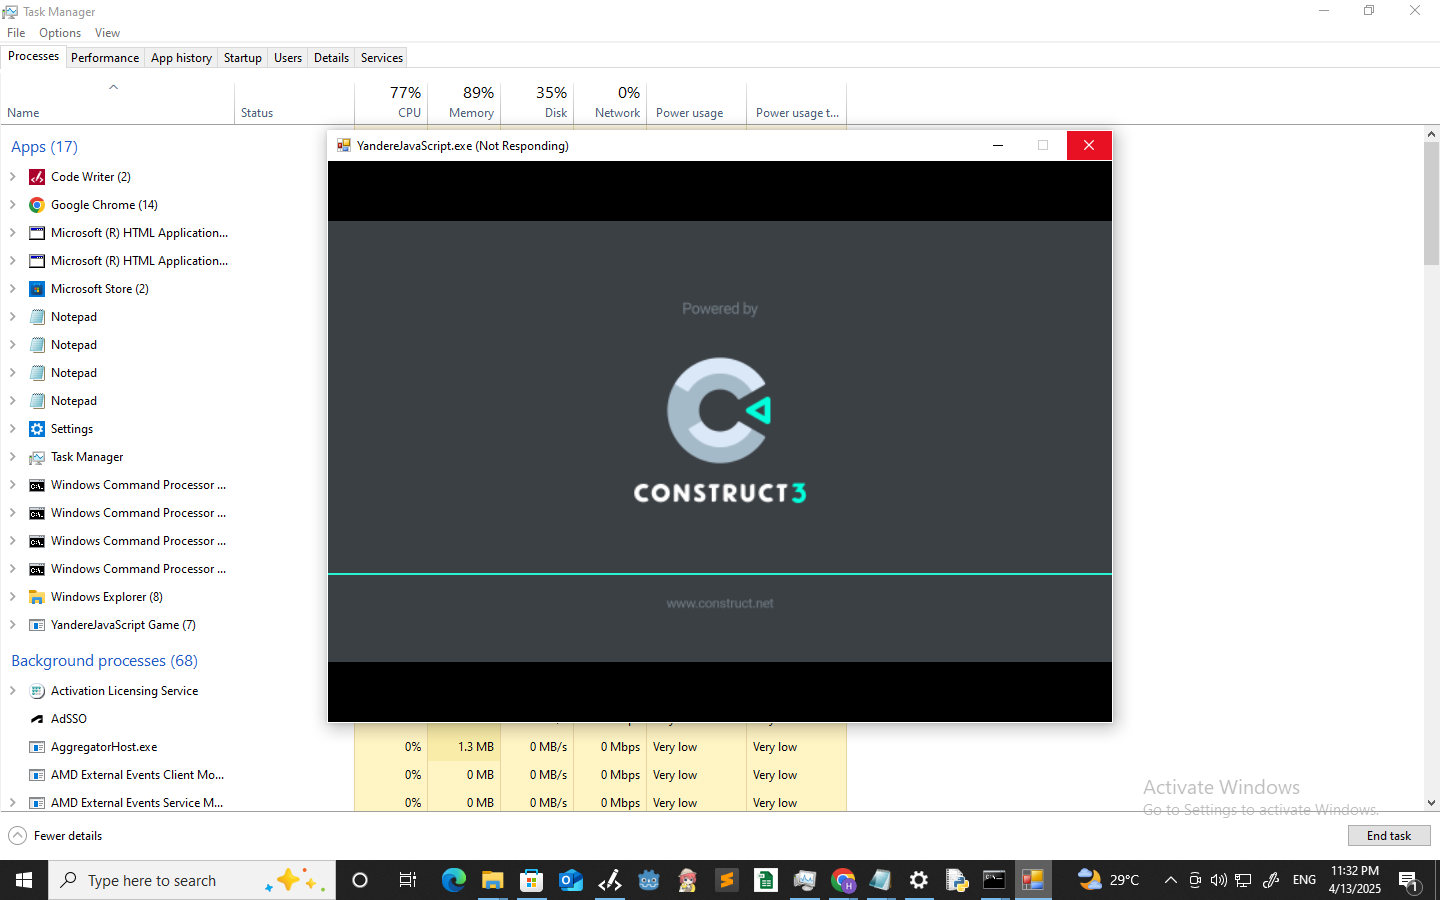Expand the Task Manager process row
This screenshot has height=900, width=1440.
pyautogui.click(x=13, y=457)
